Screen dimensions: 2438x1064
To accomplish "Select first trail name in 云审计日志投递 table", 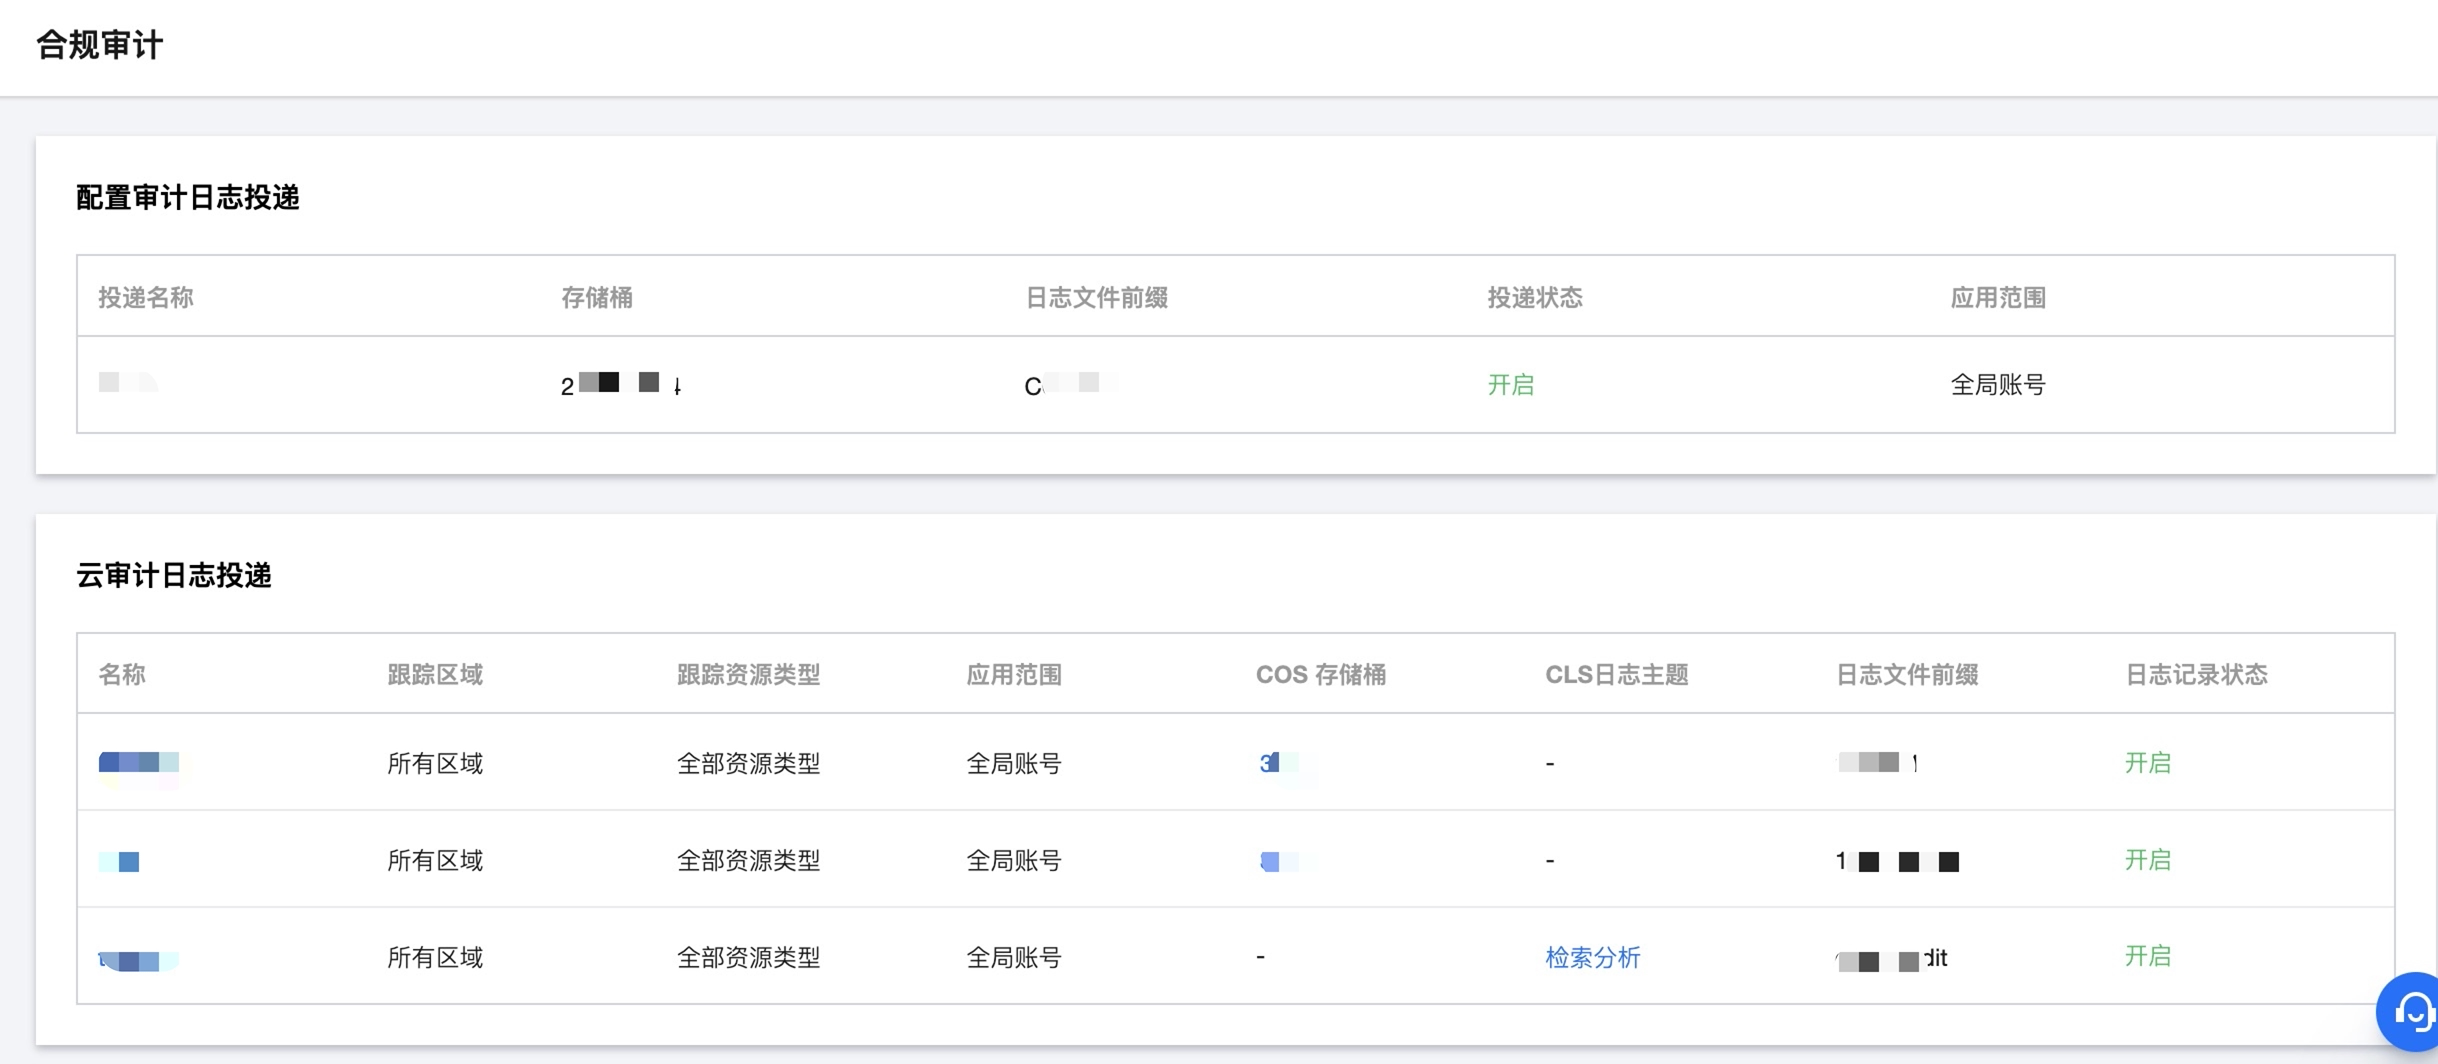I will [138, 763].
